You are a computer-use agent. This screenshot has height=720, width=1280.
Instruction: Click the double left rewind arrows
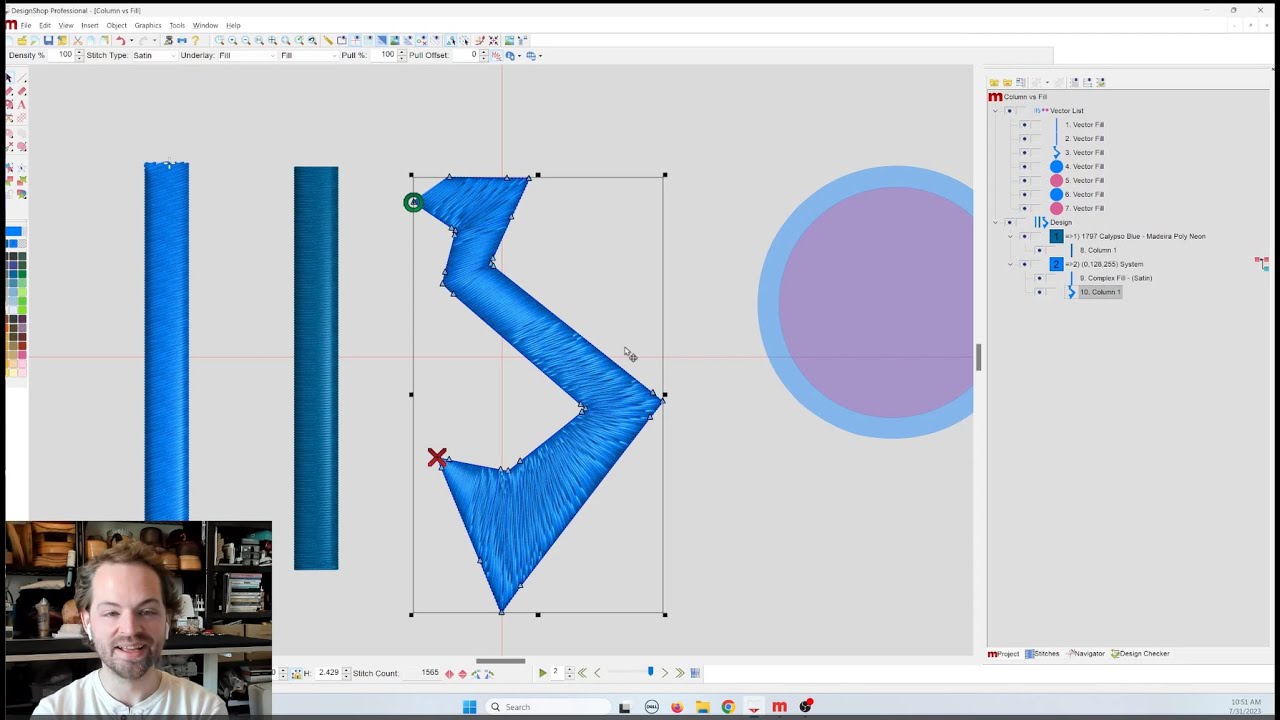click(582, 673)
